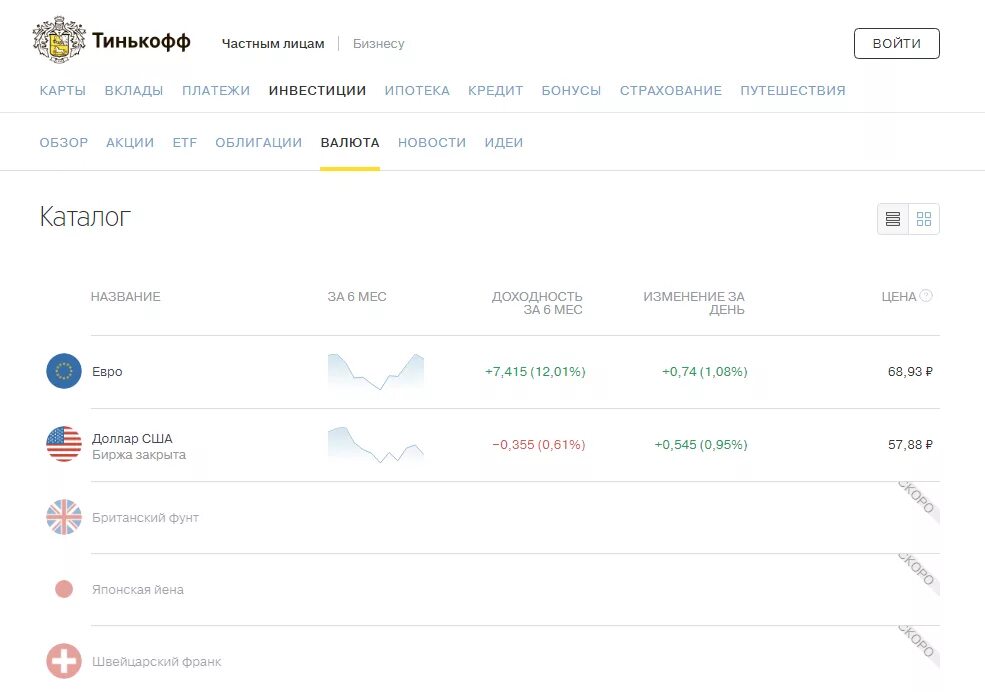Open the ИПОТЕКА menu item
Viewport: 985px width, 692px height.
pos(417,90)
